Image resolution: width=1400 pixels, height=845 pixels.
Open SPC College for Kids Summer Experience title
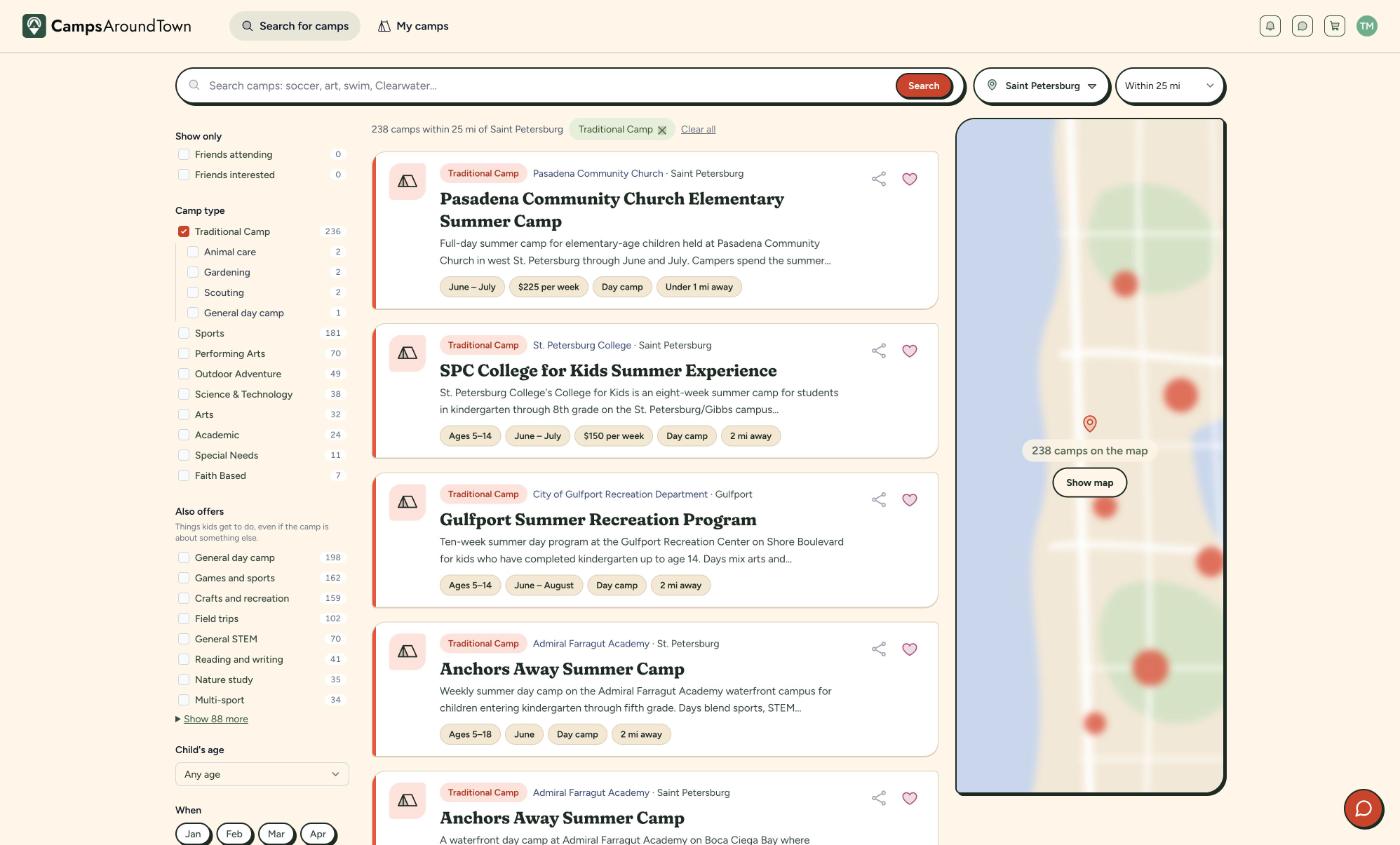pos(608,371)
